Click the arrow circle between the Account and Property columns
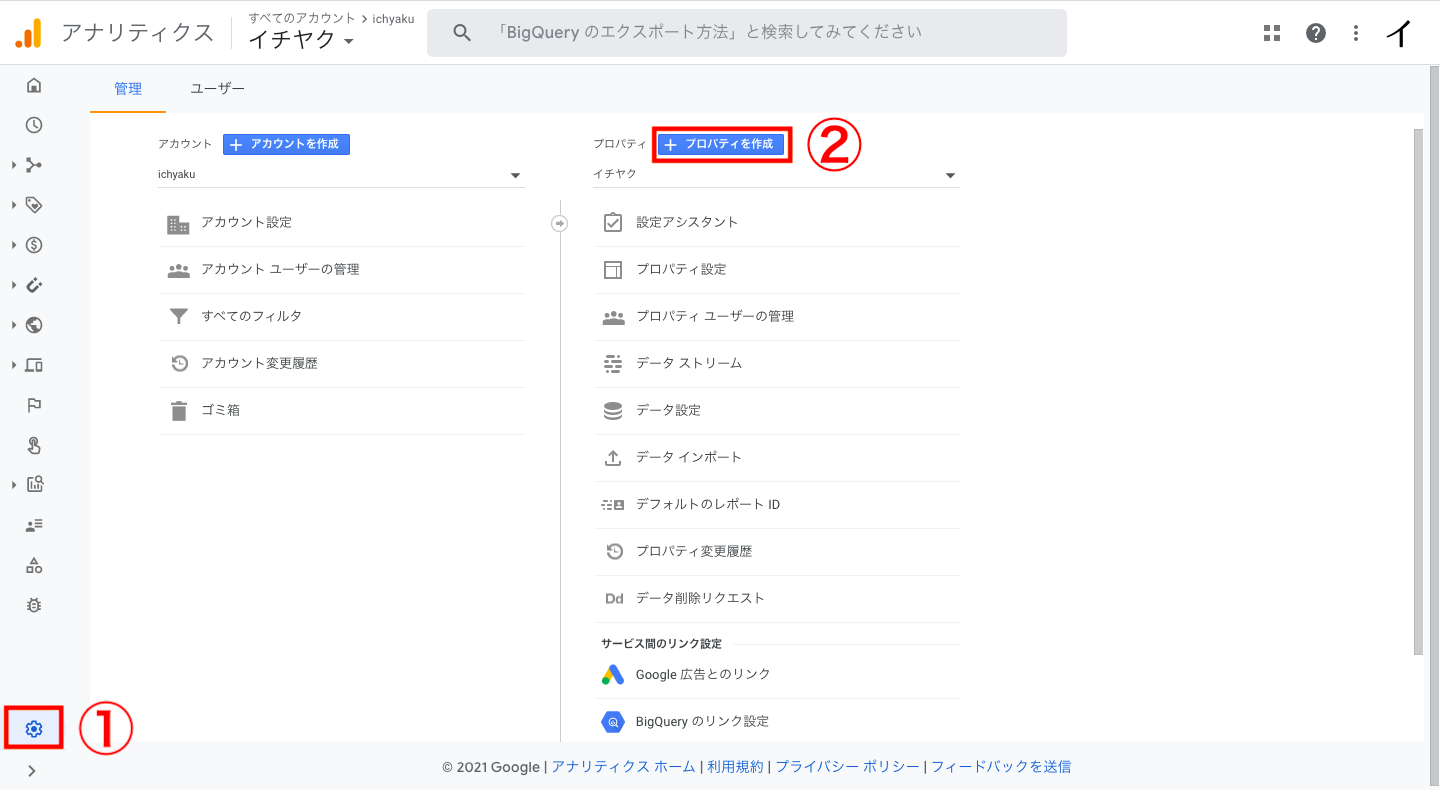 [560, 223]
